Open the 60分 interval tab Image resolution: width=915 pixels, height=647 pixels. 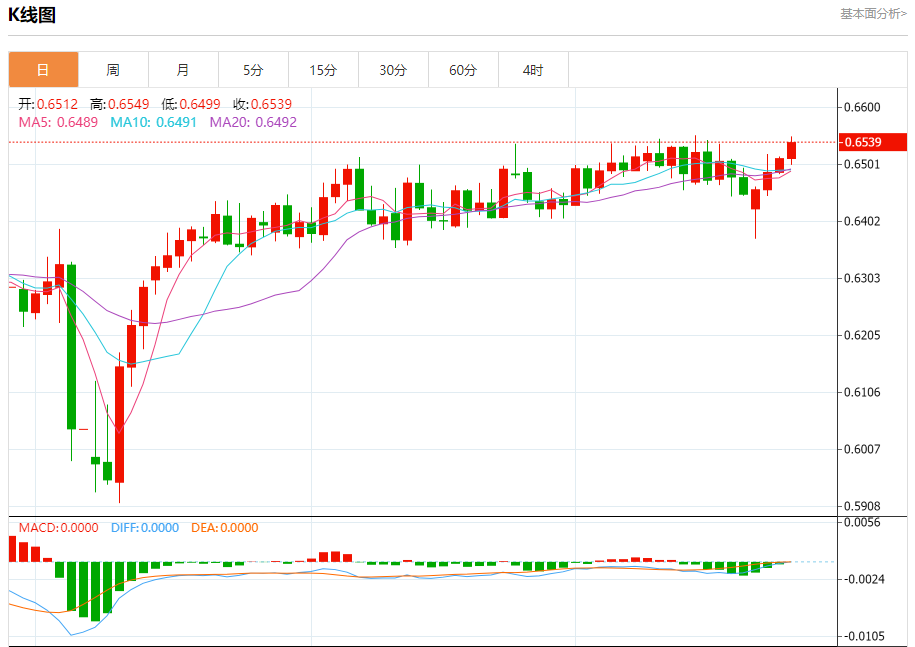(x=463, y=70)
